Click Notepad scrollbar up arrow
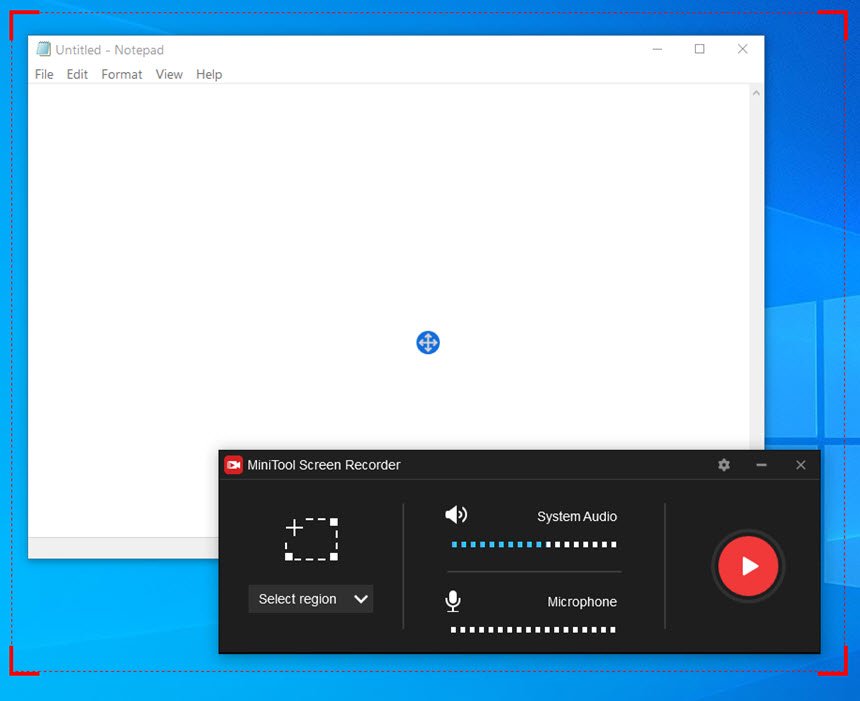 (756, 93)
